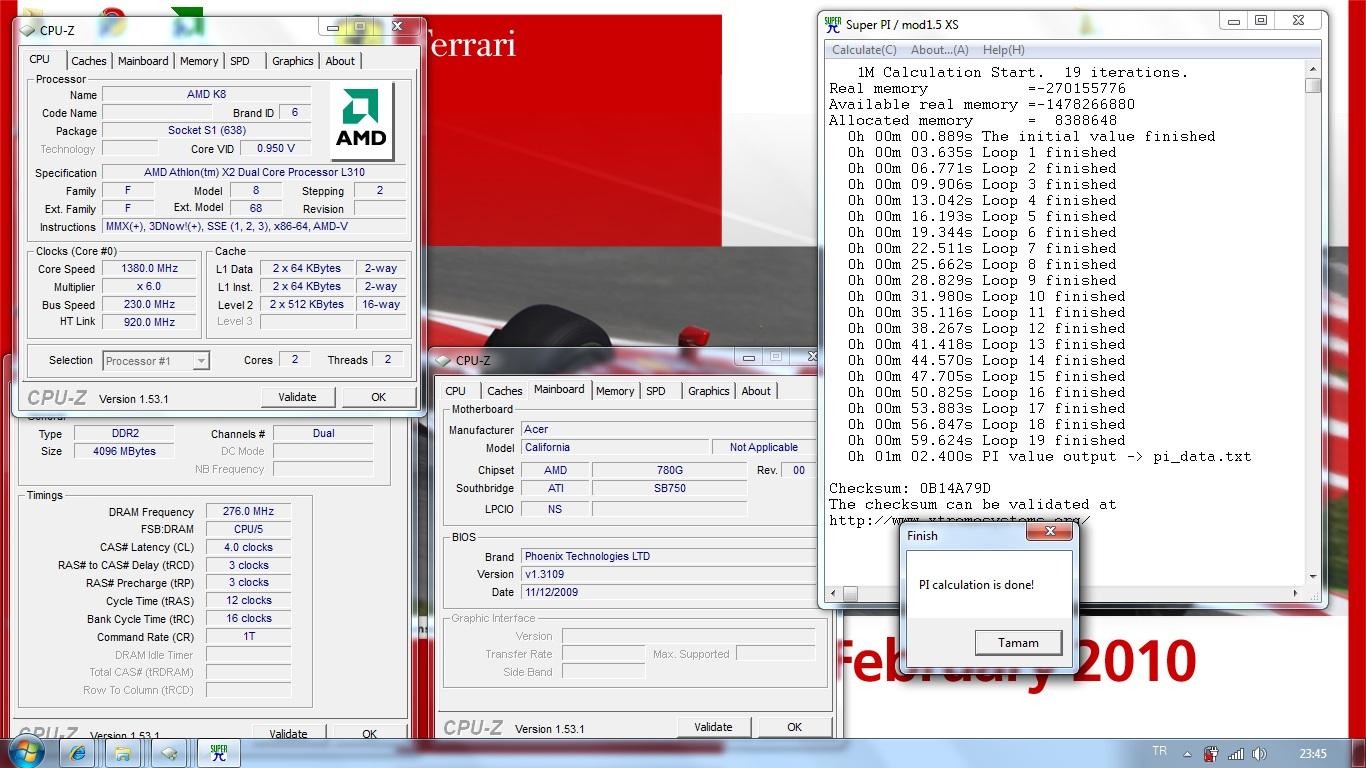Open the Caches tab in the CPU-Z processor window
This screenshot has width=1366, height=768.
[x=89, y=61]
